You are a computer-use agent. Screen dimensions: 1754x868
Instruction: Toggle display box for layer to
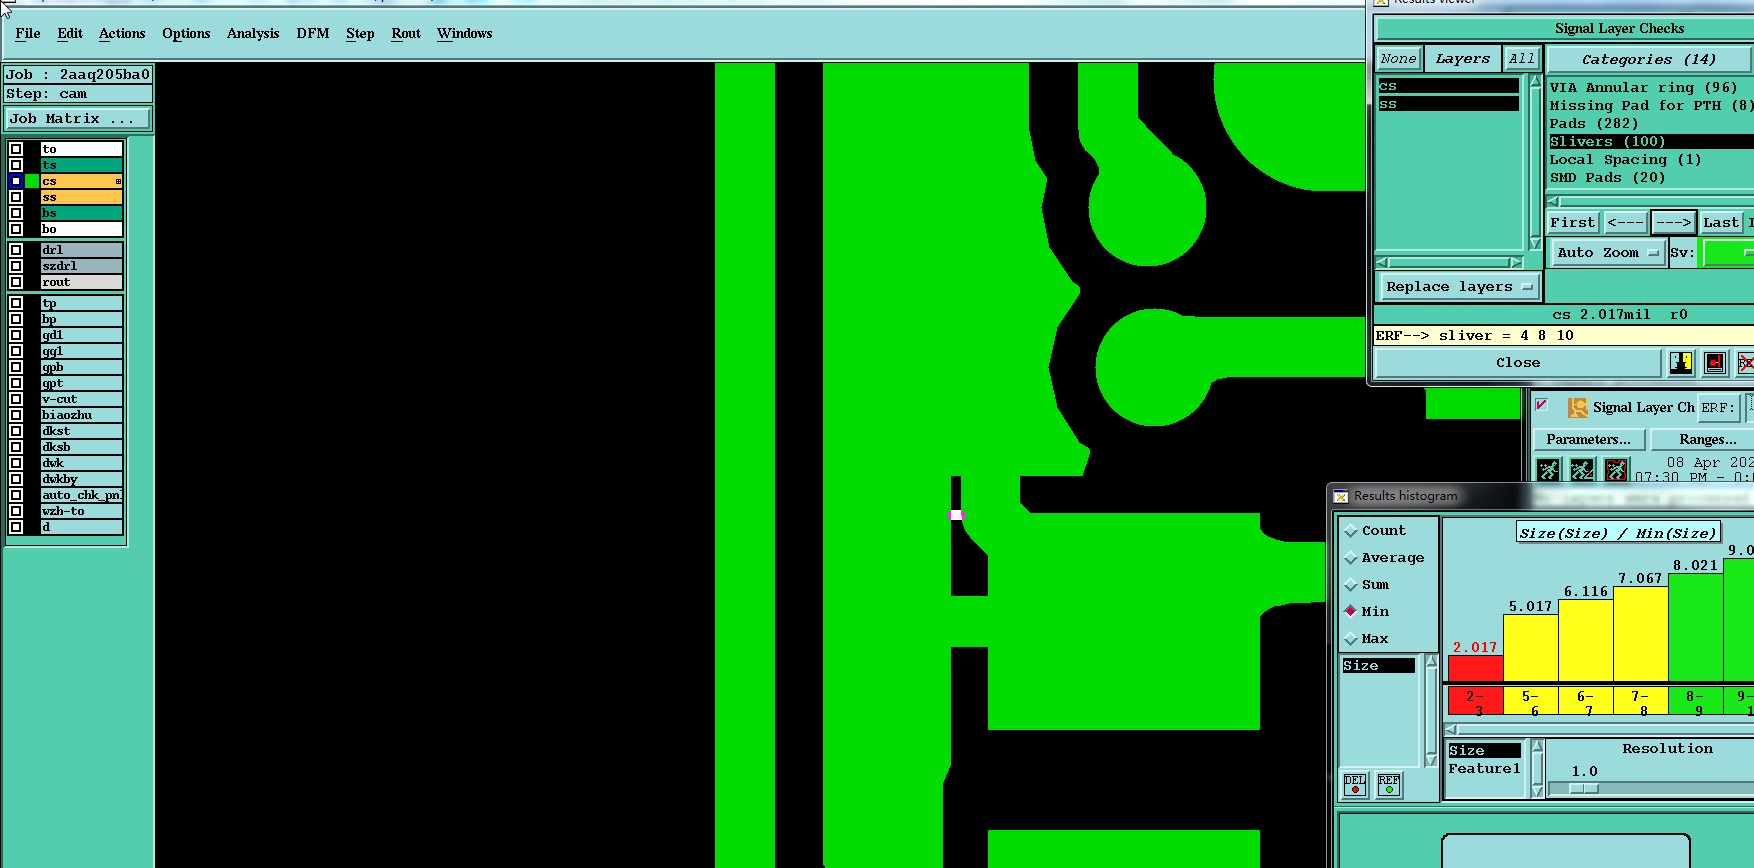pos(16,149)
